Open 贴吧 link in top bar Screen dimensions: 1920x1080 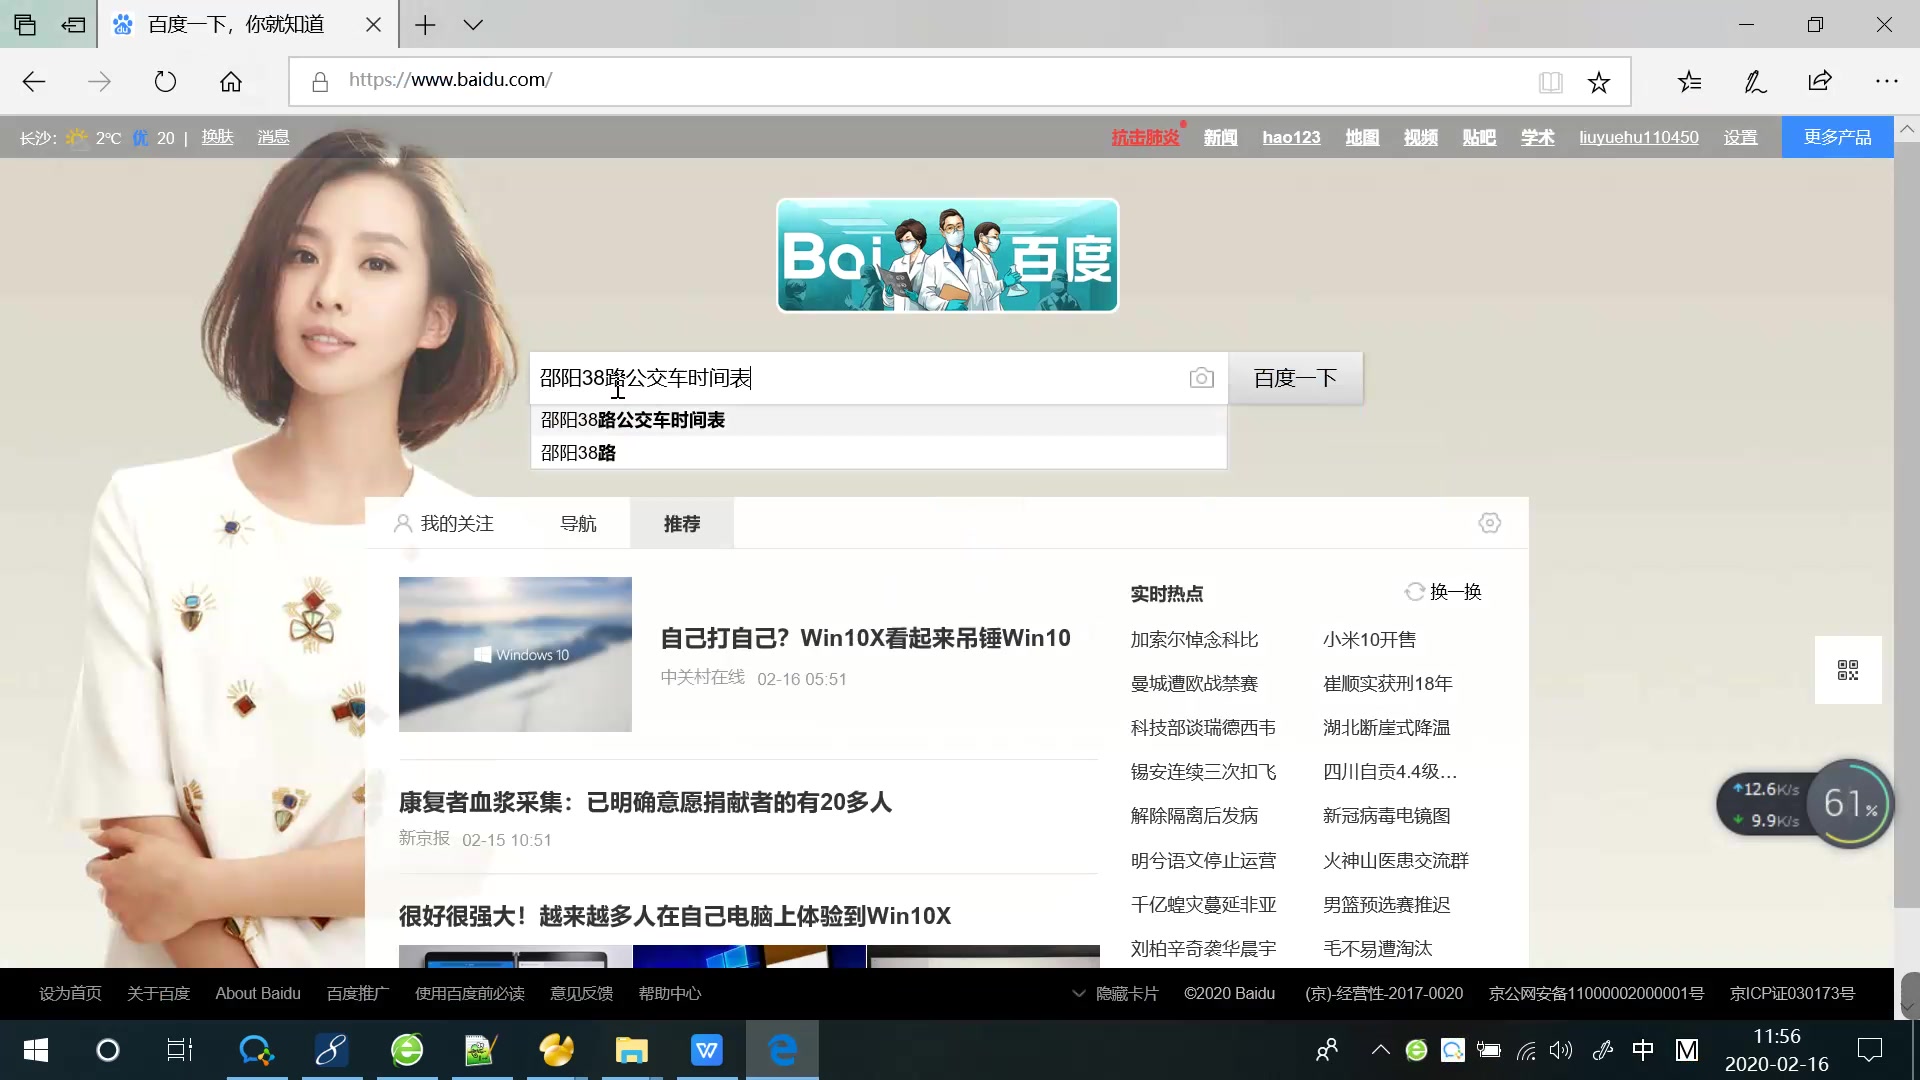[1479, 137]
